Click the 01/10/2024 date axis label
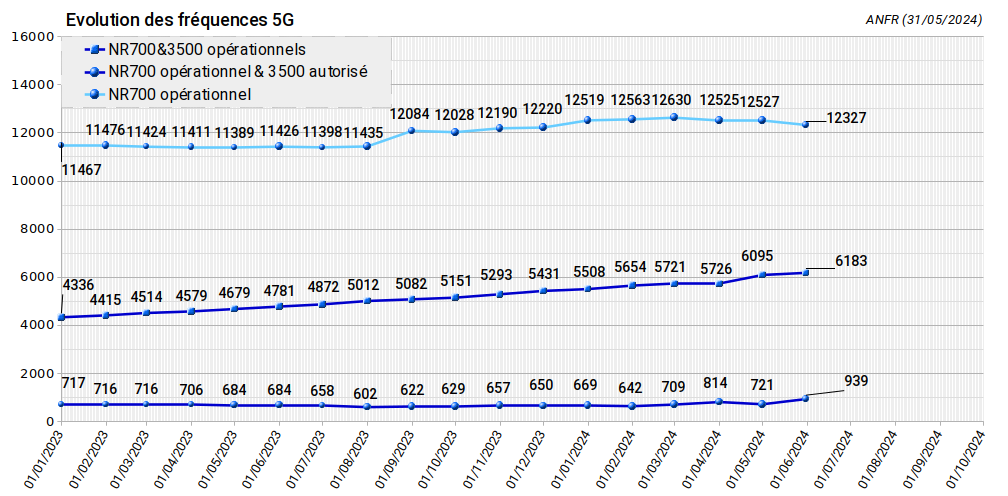1008x496 pixels. coord(963,456)
